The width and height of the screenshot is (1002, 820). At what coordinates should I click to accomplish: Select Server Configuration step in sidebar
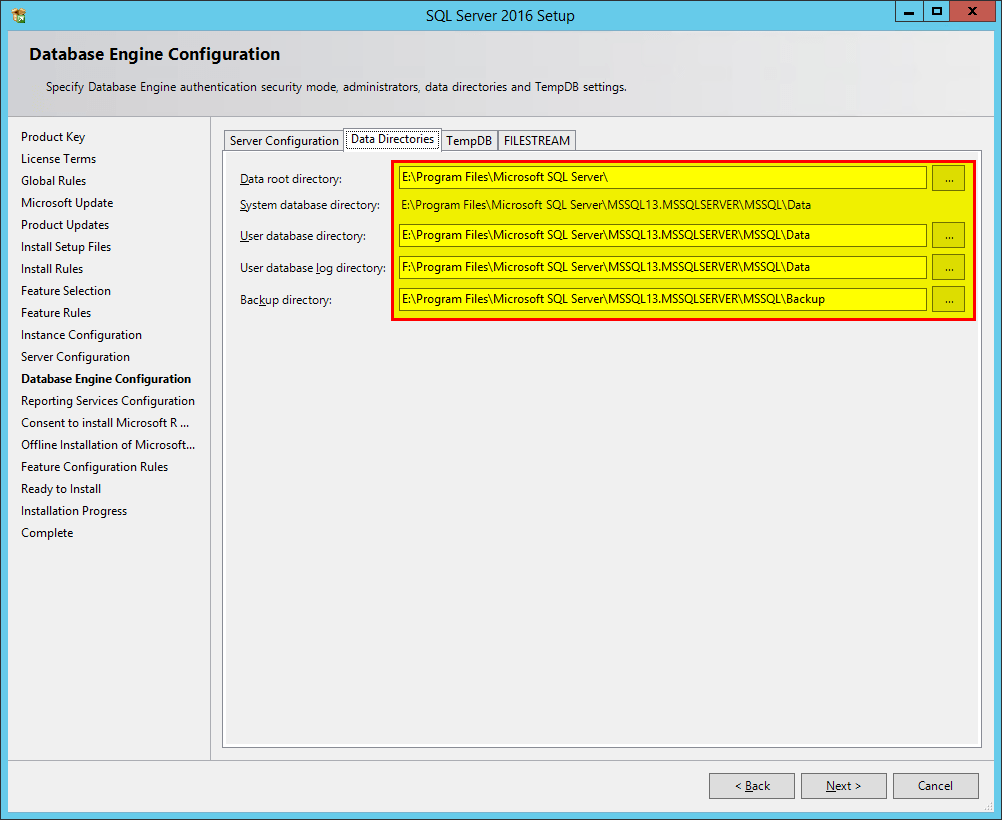click(75, 357)
